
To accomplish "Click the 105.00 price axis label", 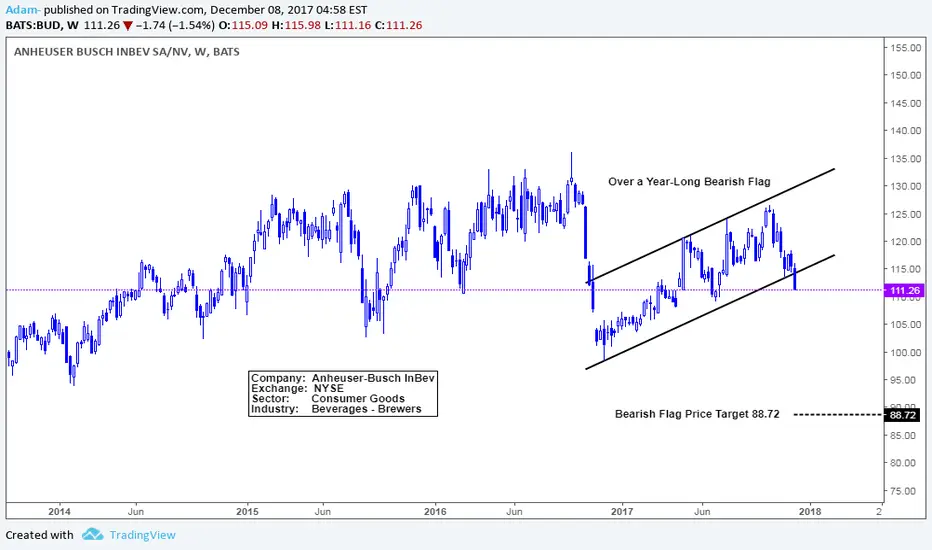I will pos(906,325).
